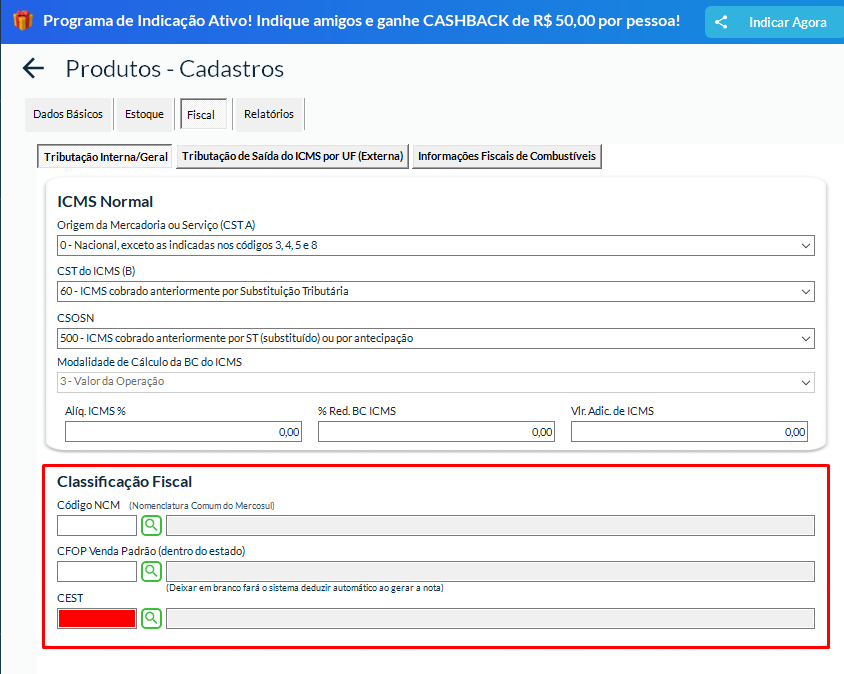The height and width of the screenshot is (674, 844).
Task: Switch to the Dados Básicos tab
Action: click(68, 115)
